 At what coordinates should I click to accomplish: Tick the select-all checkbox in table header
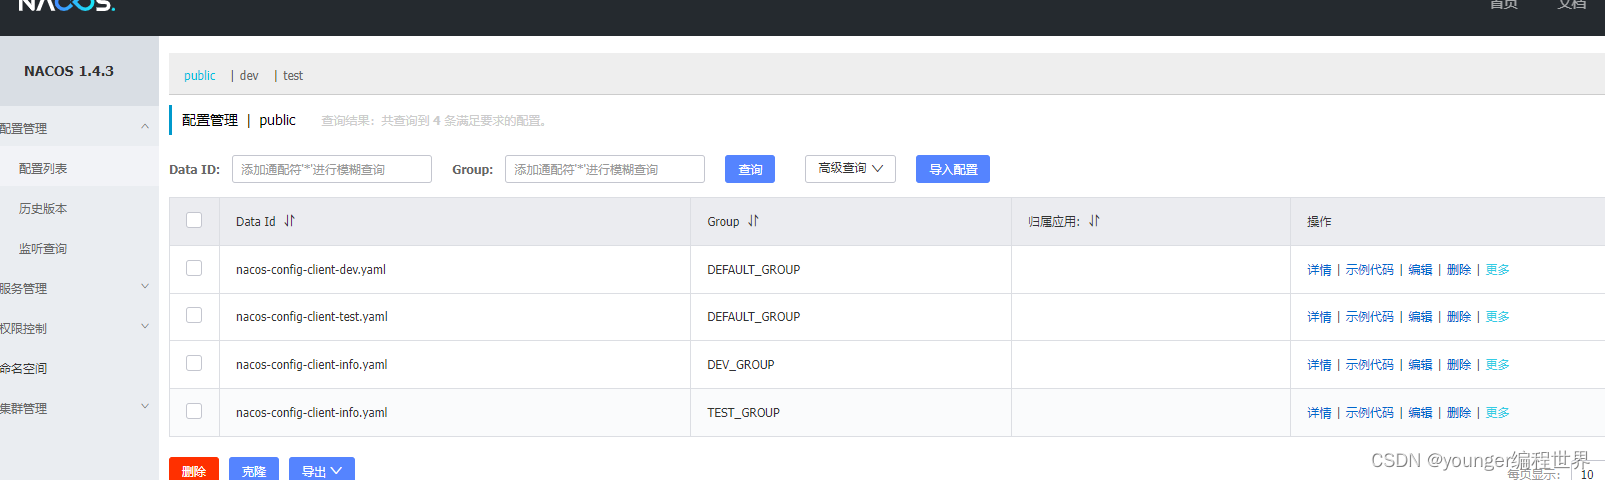tap(194, 220)
